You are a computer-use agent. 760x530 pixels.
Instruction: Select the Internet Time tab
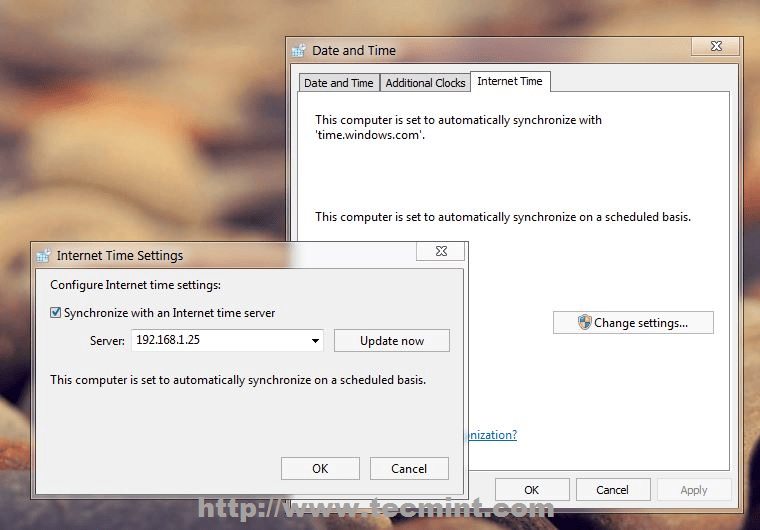tap(510, 81)
